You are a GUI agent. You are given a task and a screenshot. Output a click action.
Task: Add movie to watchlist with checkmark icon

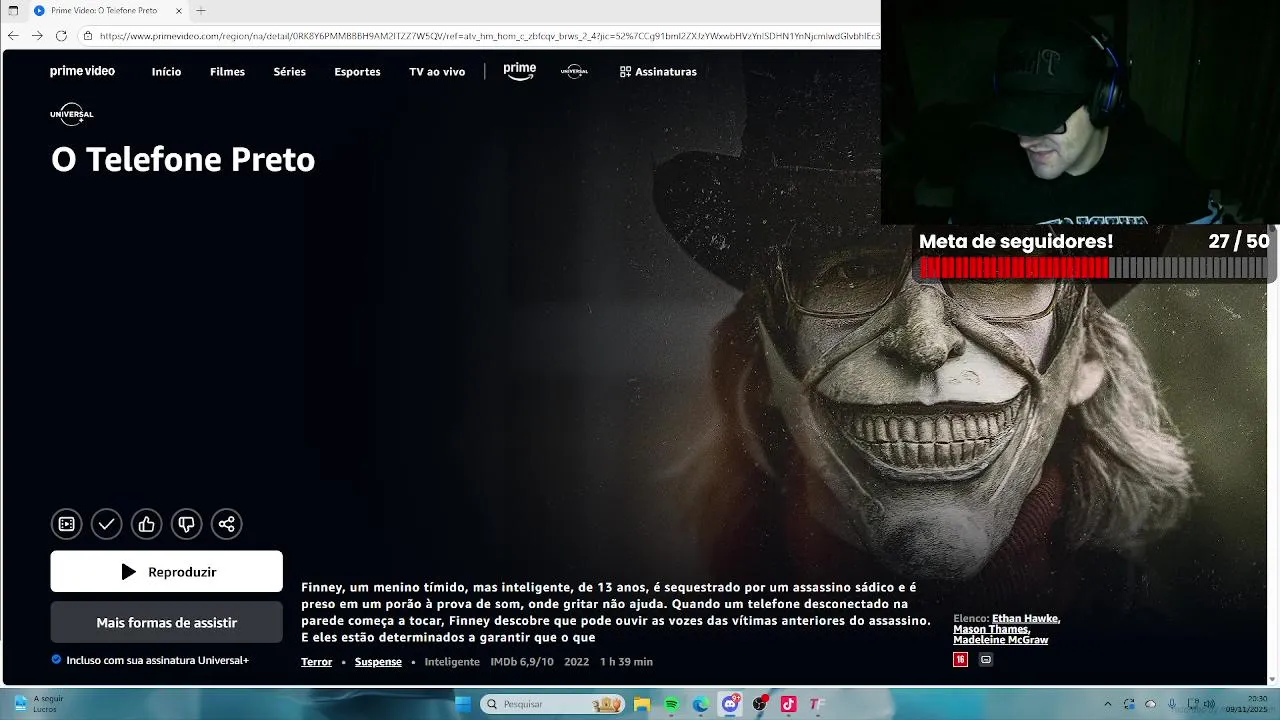coord(107,524)
